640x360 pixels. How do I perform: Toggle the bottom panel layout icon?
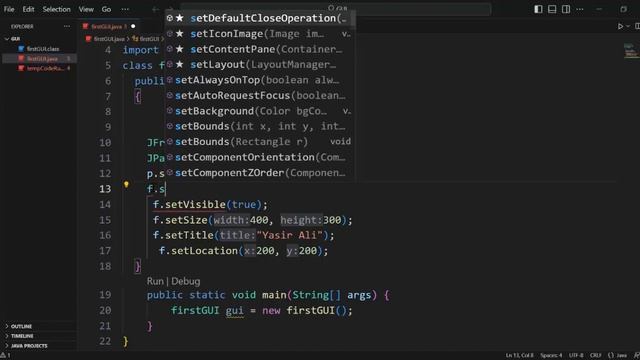tap(552, 9)
